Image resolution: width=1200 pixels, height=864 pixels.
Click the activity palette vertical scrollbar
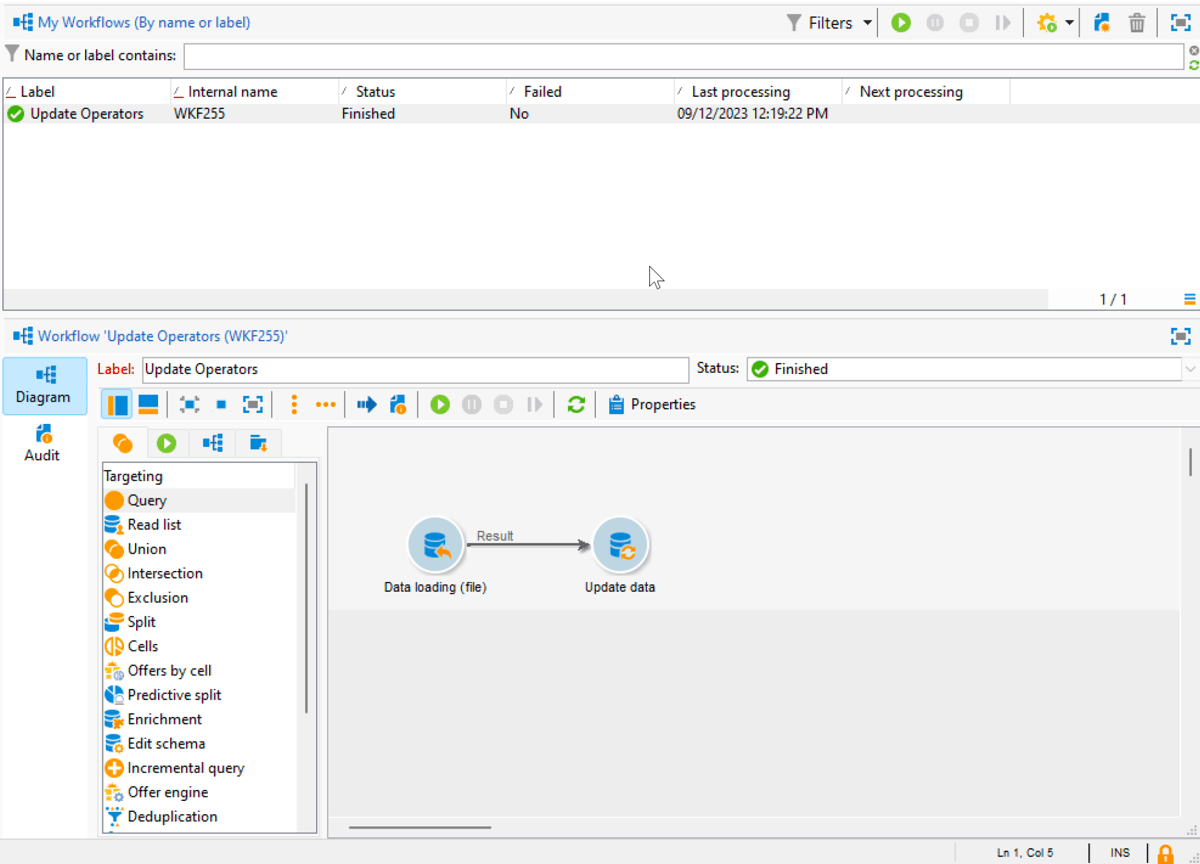307,598
